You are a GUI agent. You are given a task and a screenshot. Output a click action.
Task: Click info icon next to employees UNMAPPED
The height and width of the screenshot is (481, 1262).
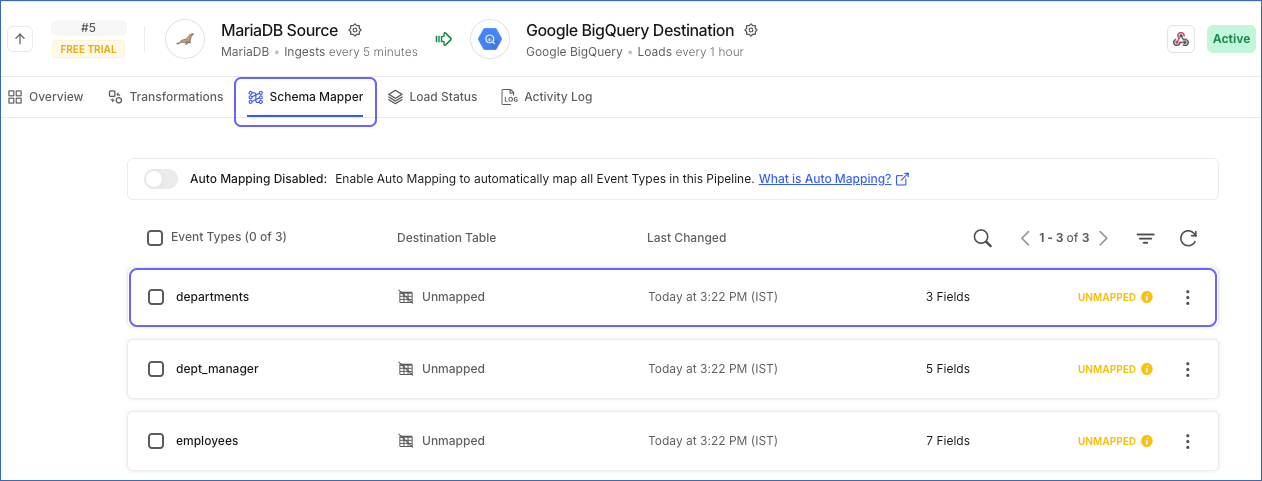1147,441
